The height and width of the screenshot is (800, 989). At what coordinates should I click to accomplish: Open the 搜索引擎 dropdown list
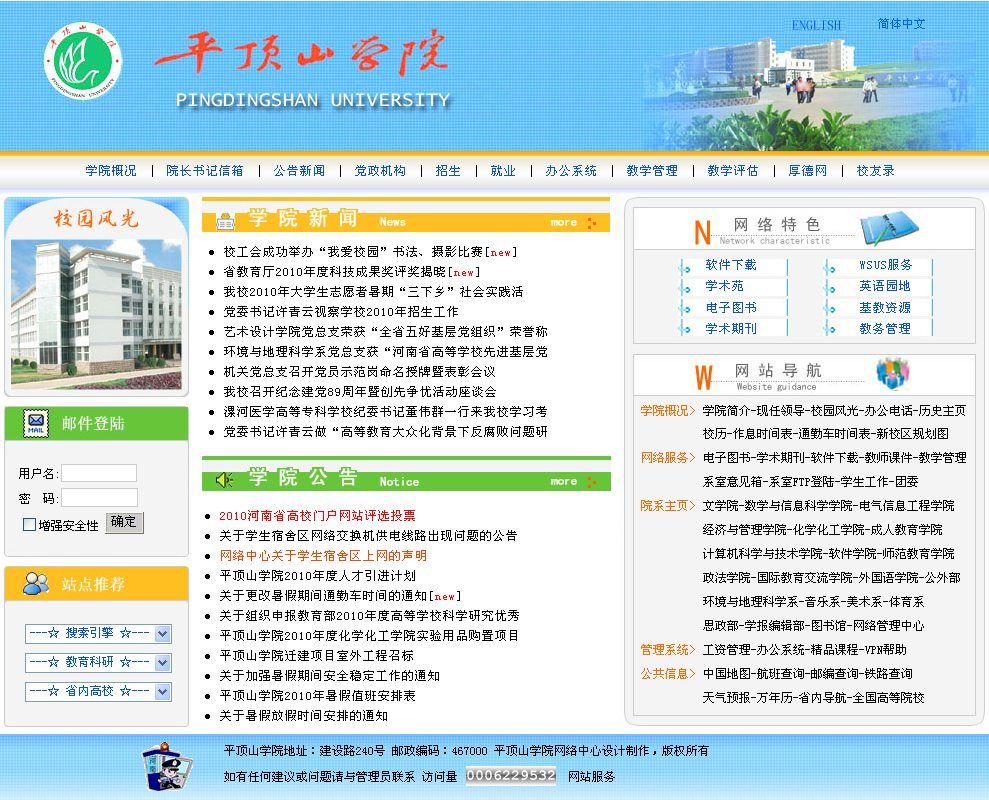click(x=162, y=633)
